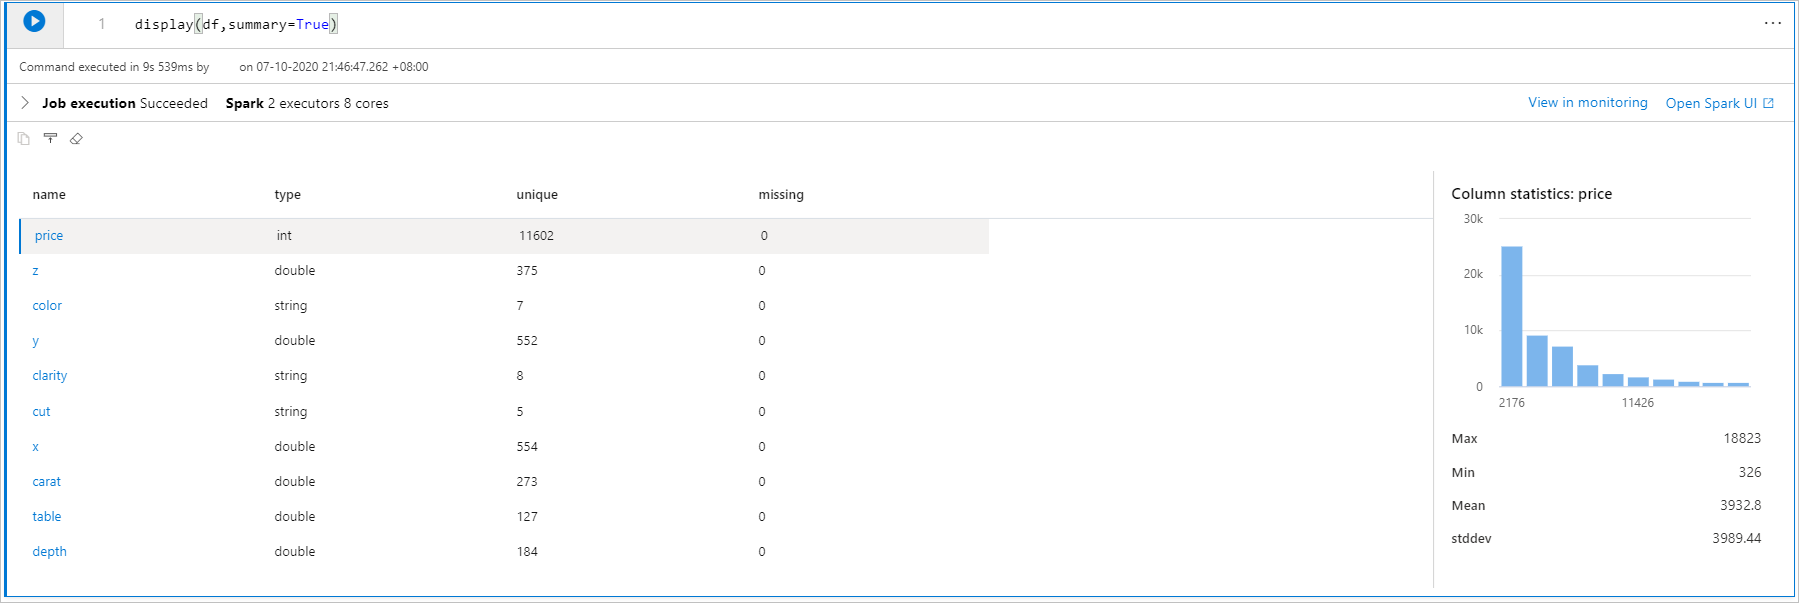Screen dimensions: 1799x603
Task: Click the command executed timestamp text
Action: coord(333,67)
